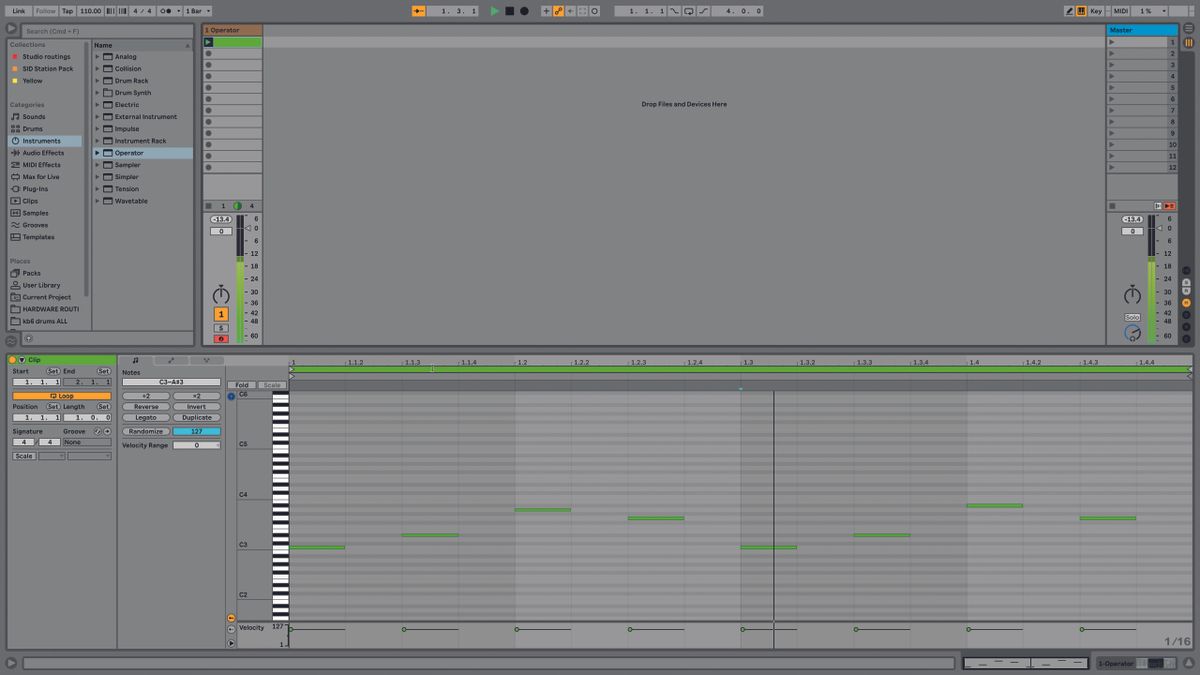Expand the Sampler instrument folder

(98, 165)
